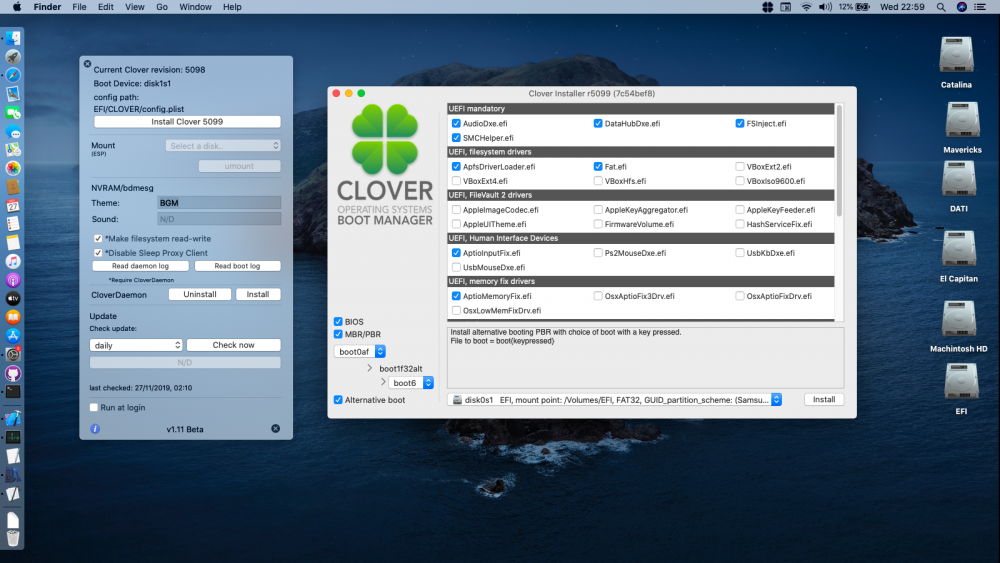The image size is (1000, 563).
Task: Open Launchpad rocket icon in dock
Action: point(13,57)
